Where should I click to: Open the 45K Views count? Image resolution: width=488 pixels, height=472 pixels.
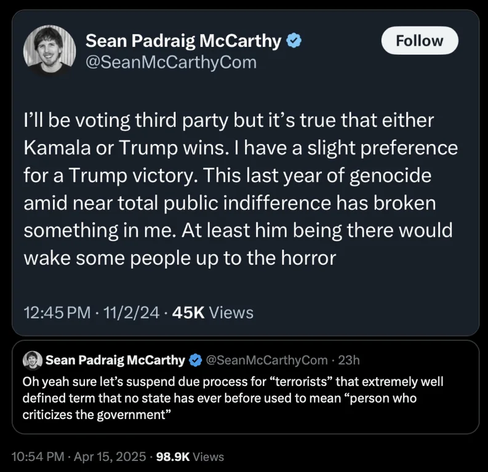(213, 313)
